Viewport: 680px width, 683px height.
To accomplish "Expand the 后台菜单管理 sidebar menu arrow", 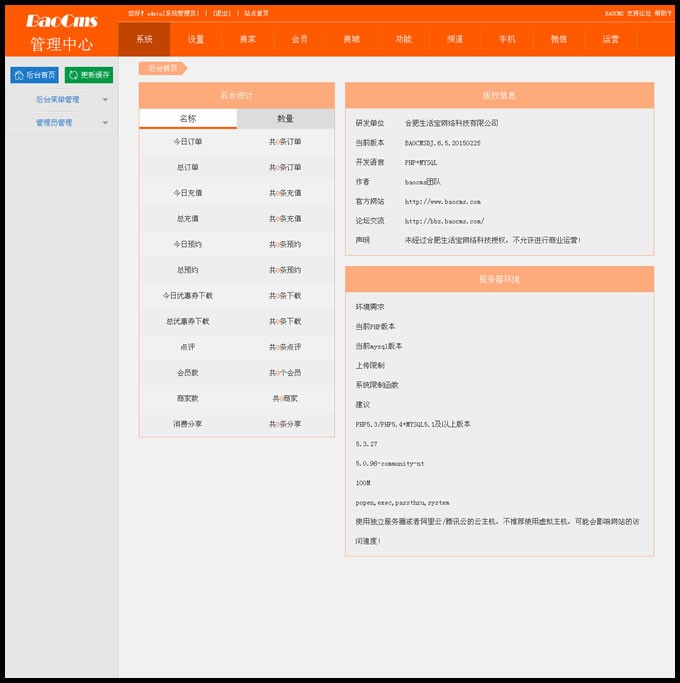I will tap(105, 100).
